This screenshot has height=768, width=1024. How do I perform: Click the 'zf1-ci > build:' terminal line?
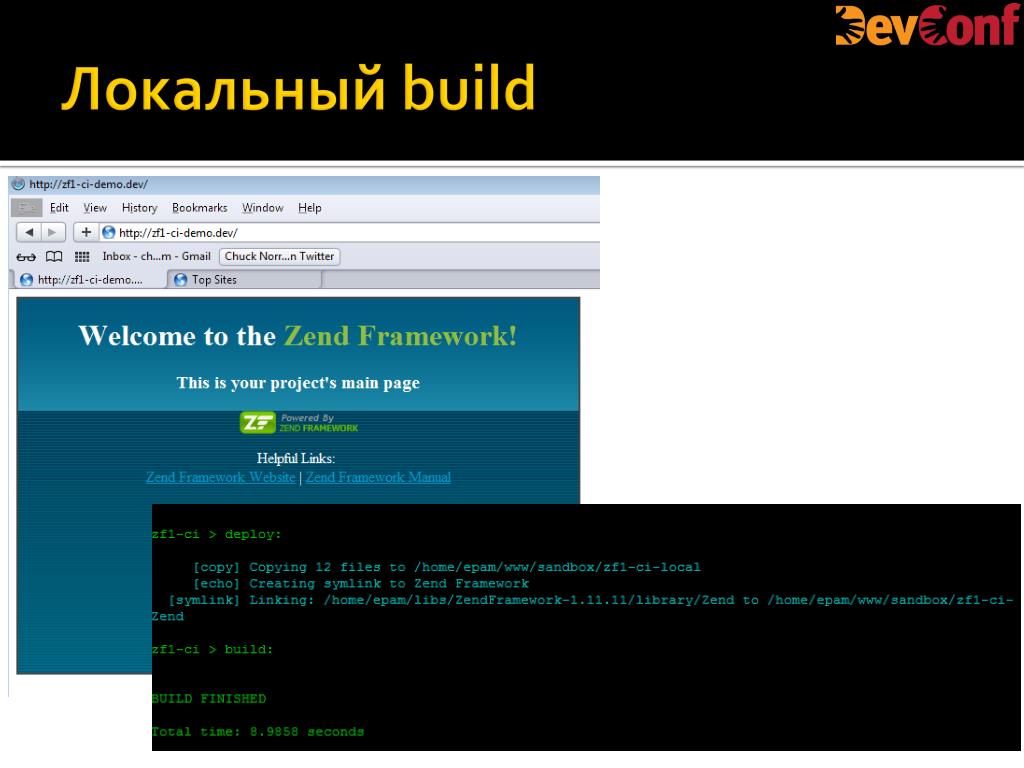pyautogui.click(x=212, y=649)
